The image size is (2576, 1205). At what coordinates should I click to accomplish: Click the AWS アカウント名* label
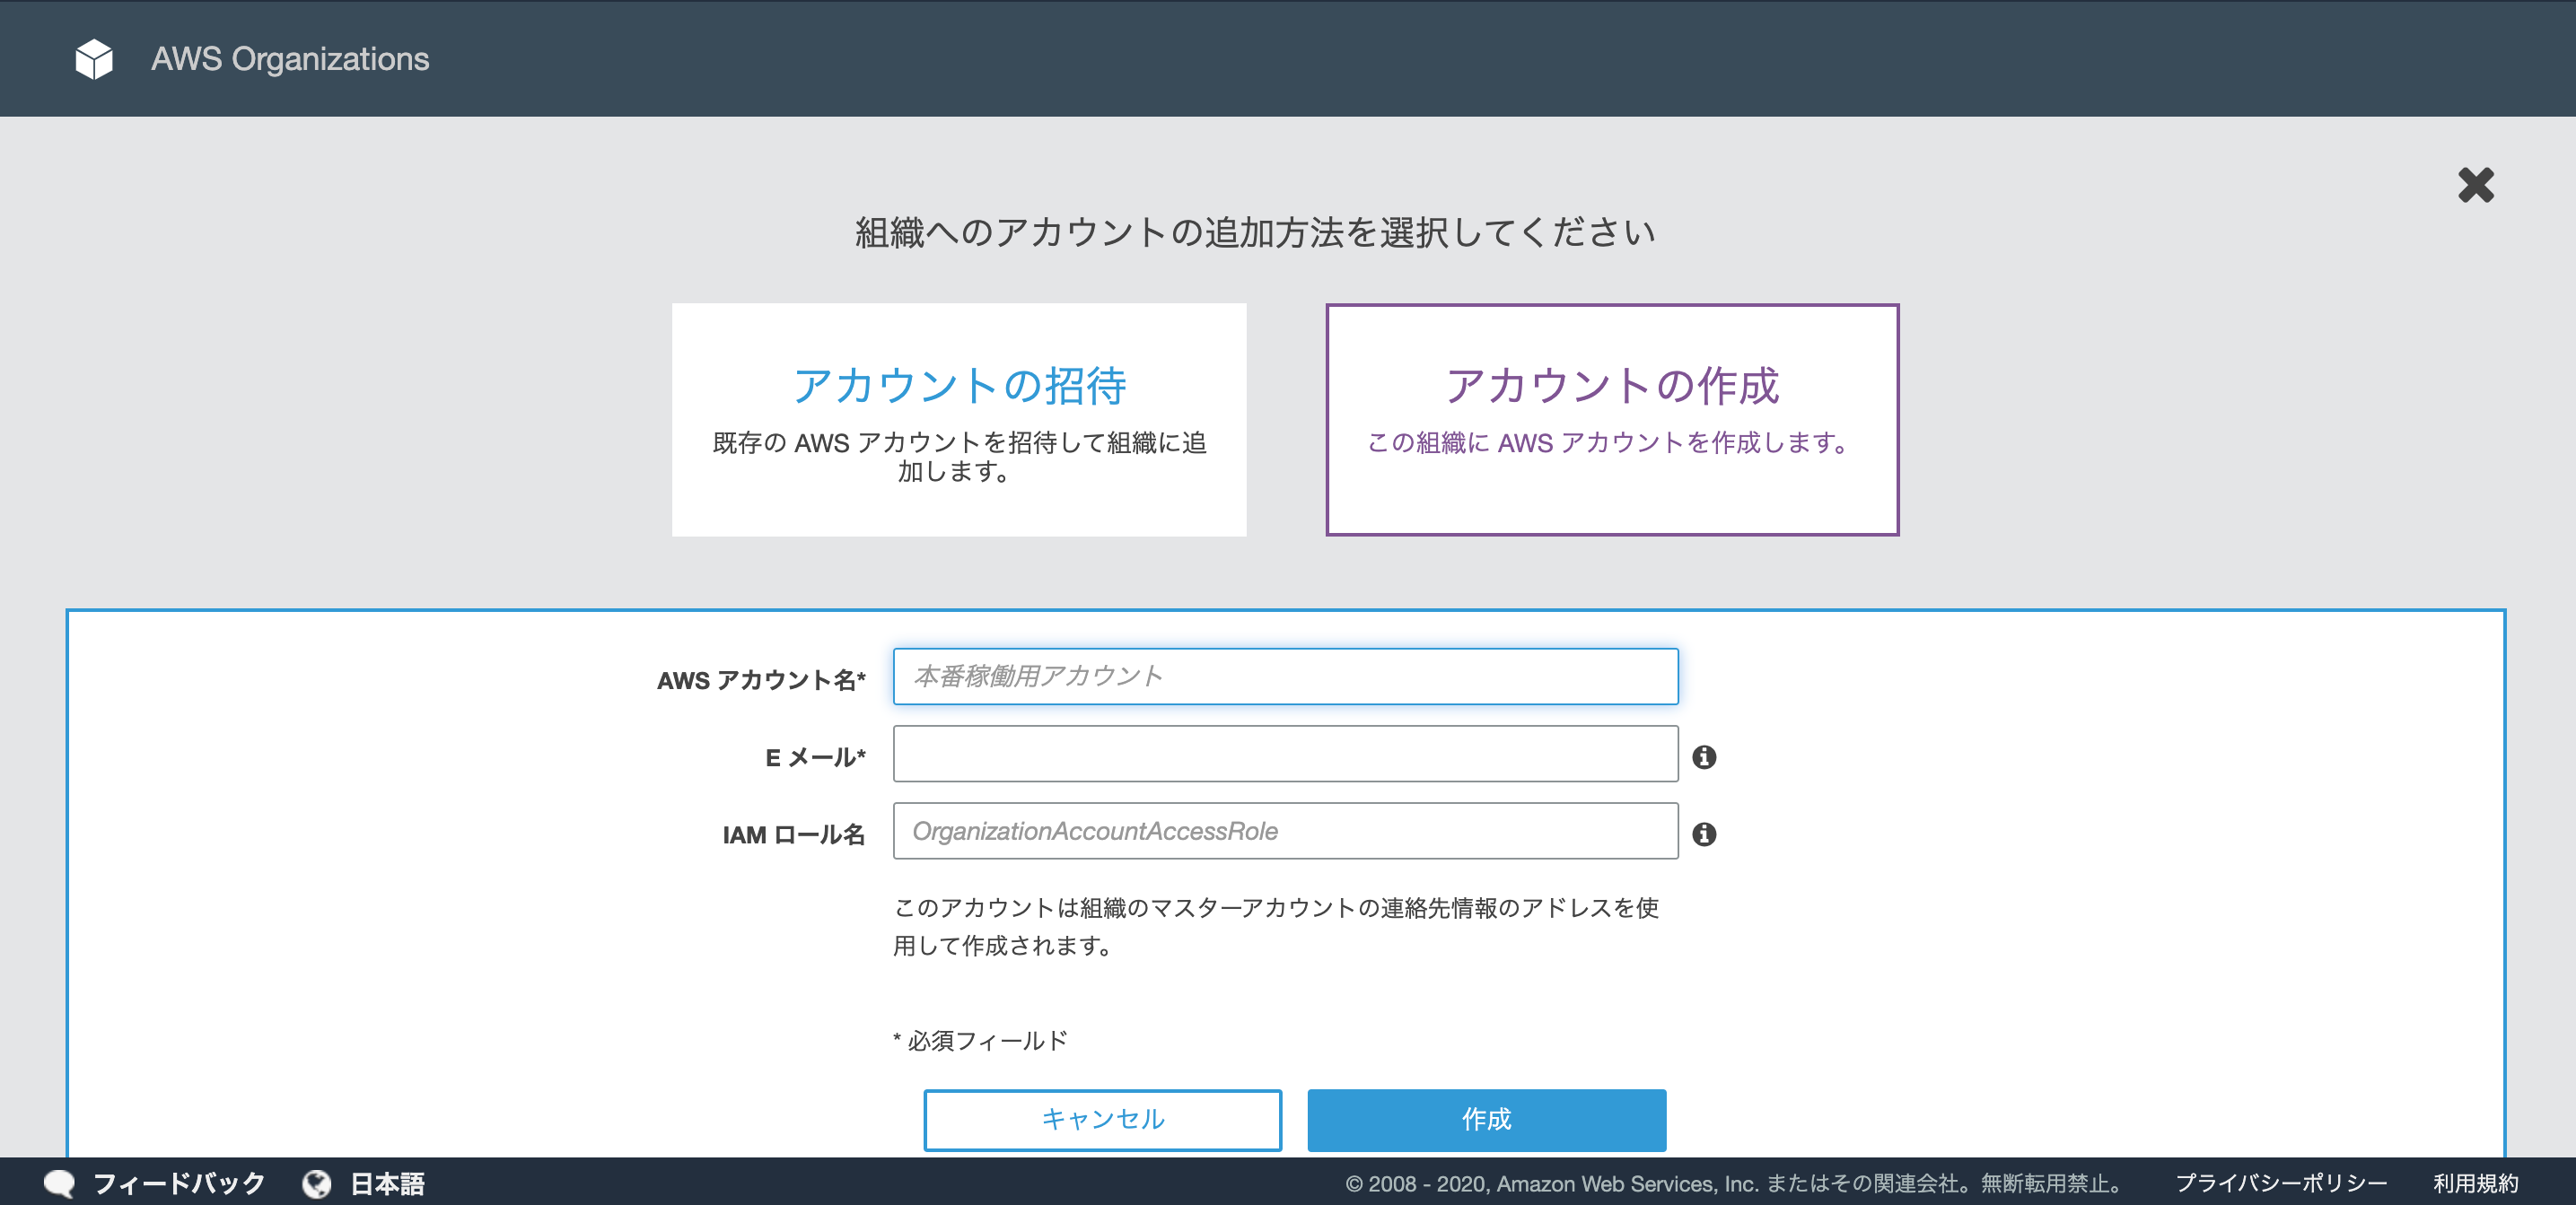[x=761, y=680]
